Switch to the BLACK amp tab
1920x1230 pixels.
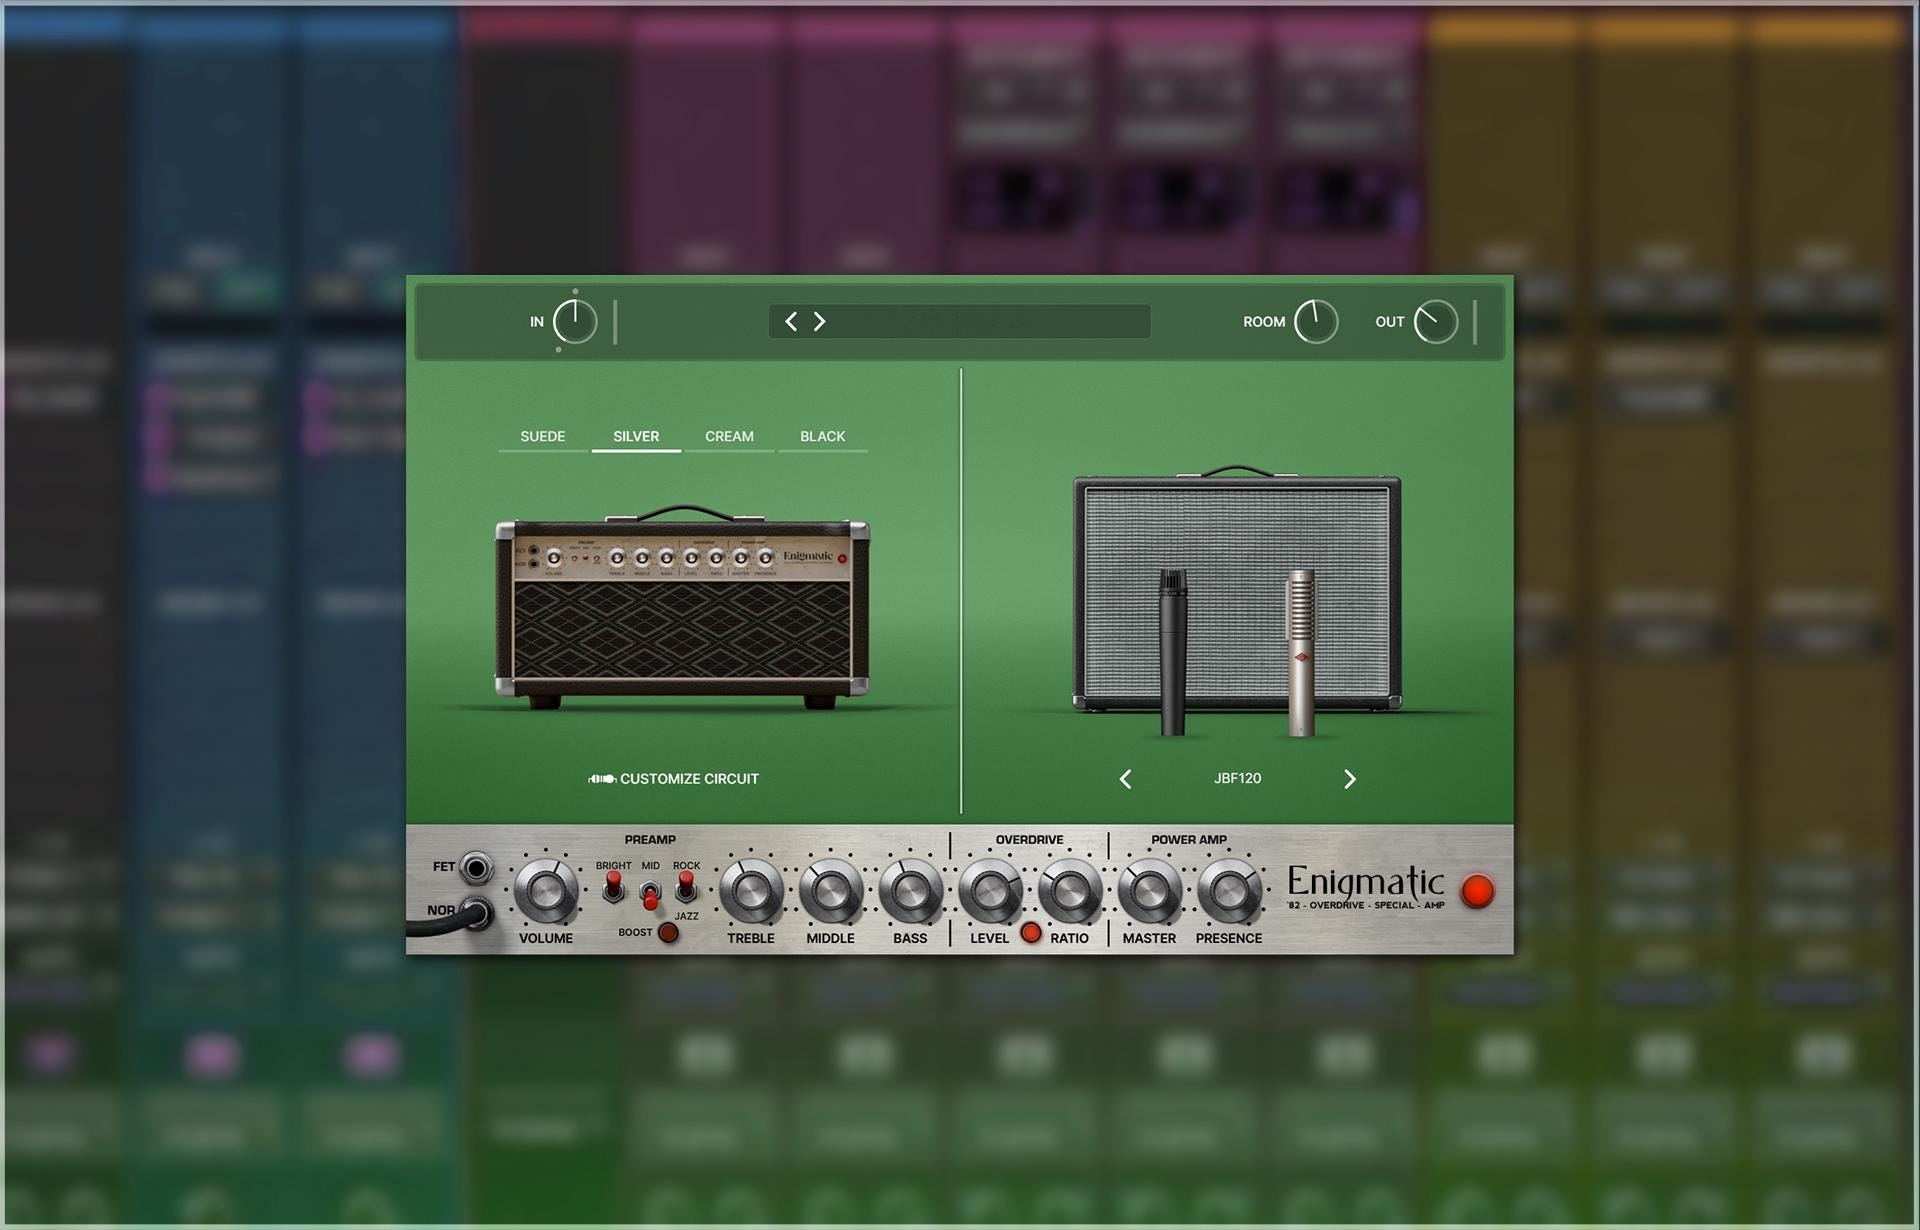(822, 436)
